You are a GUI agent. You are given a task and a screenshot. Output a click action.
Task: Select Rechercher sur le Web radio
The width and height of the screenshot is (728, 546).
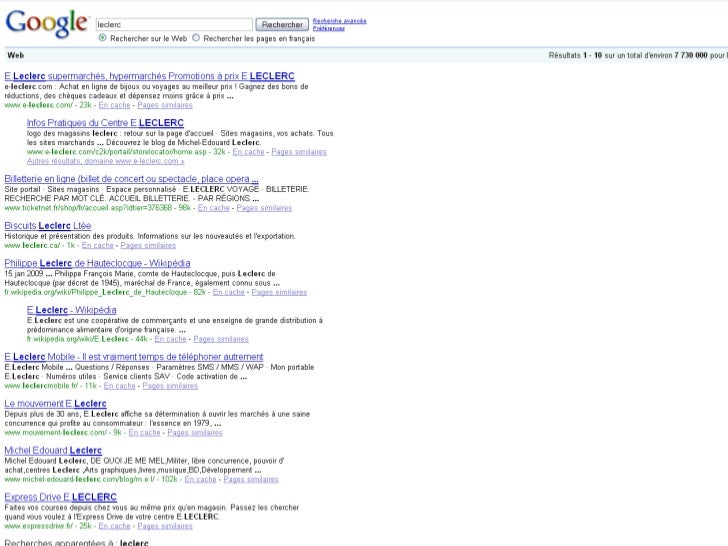point(103,38)
